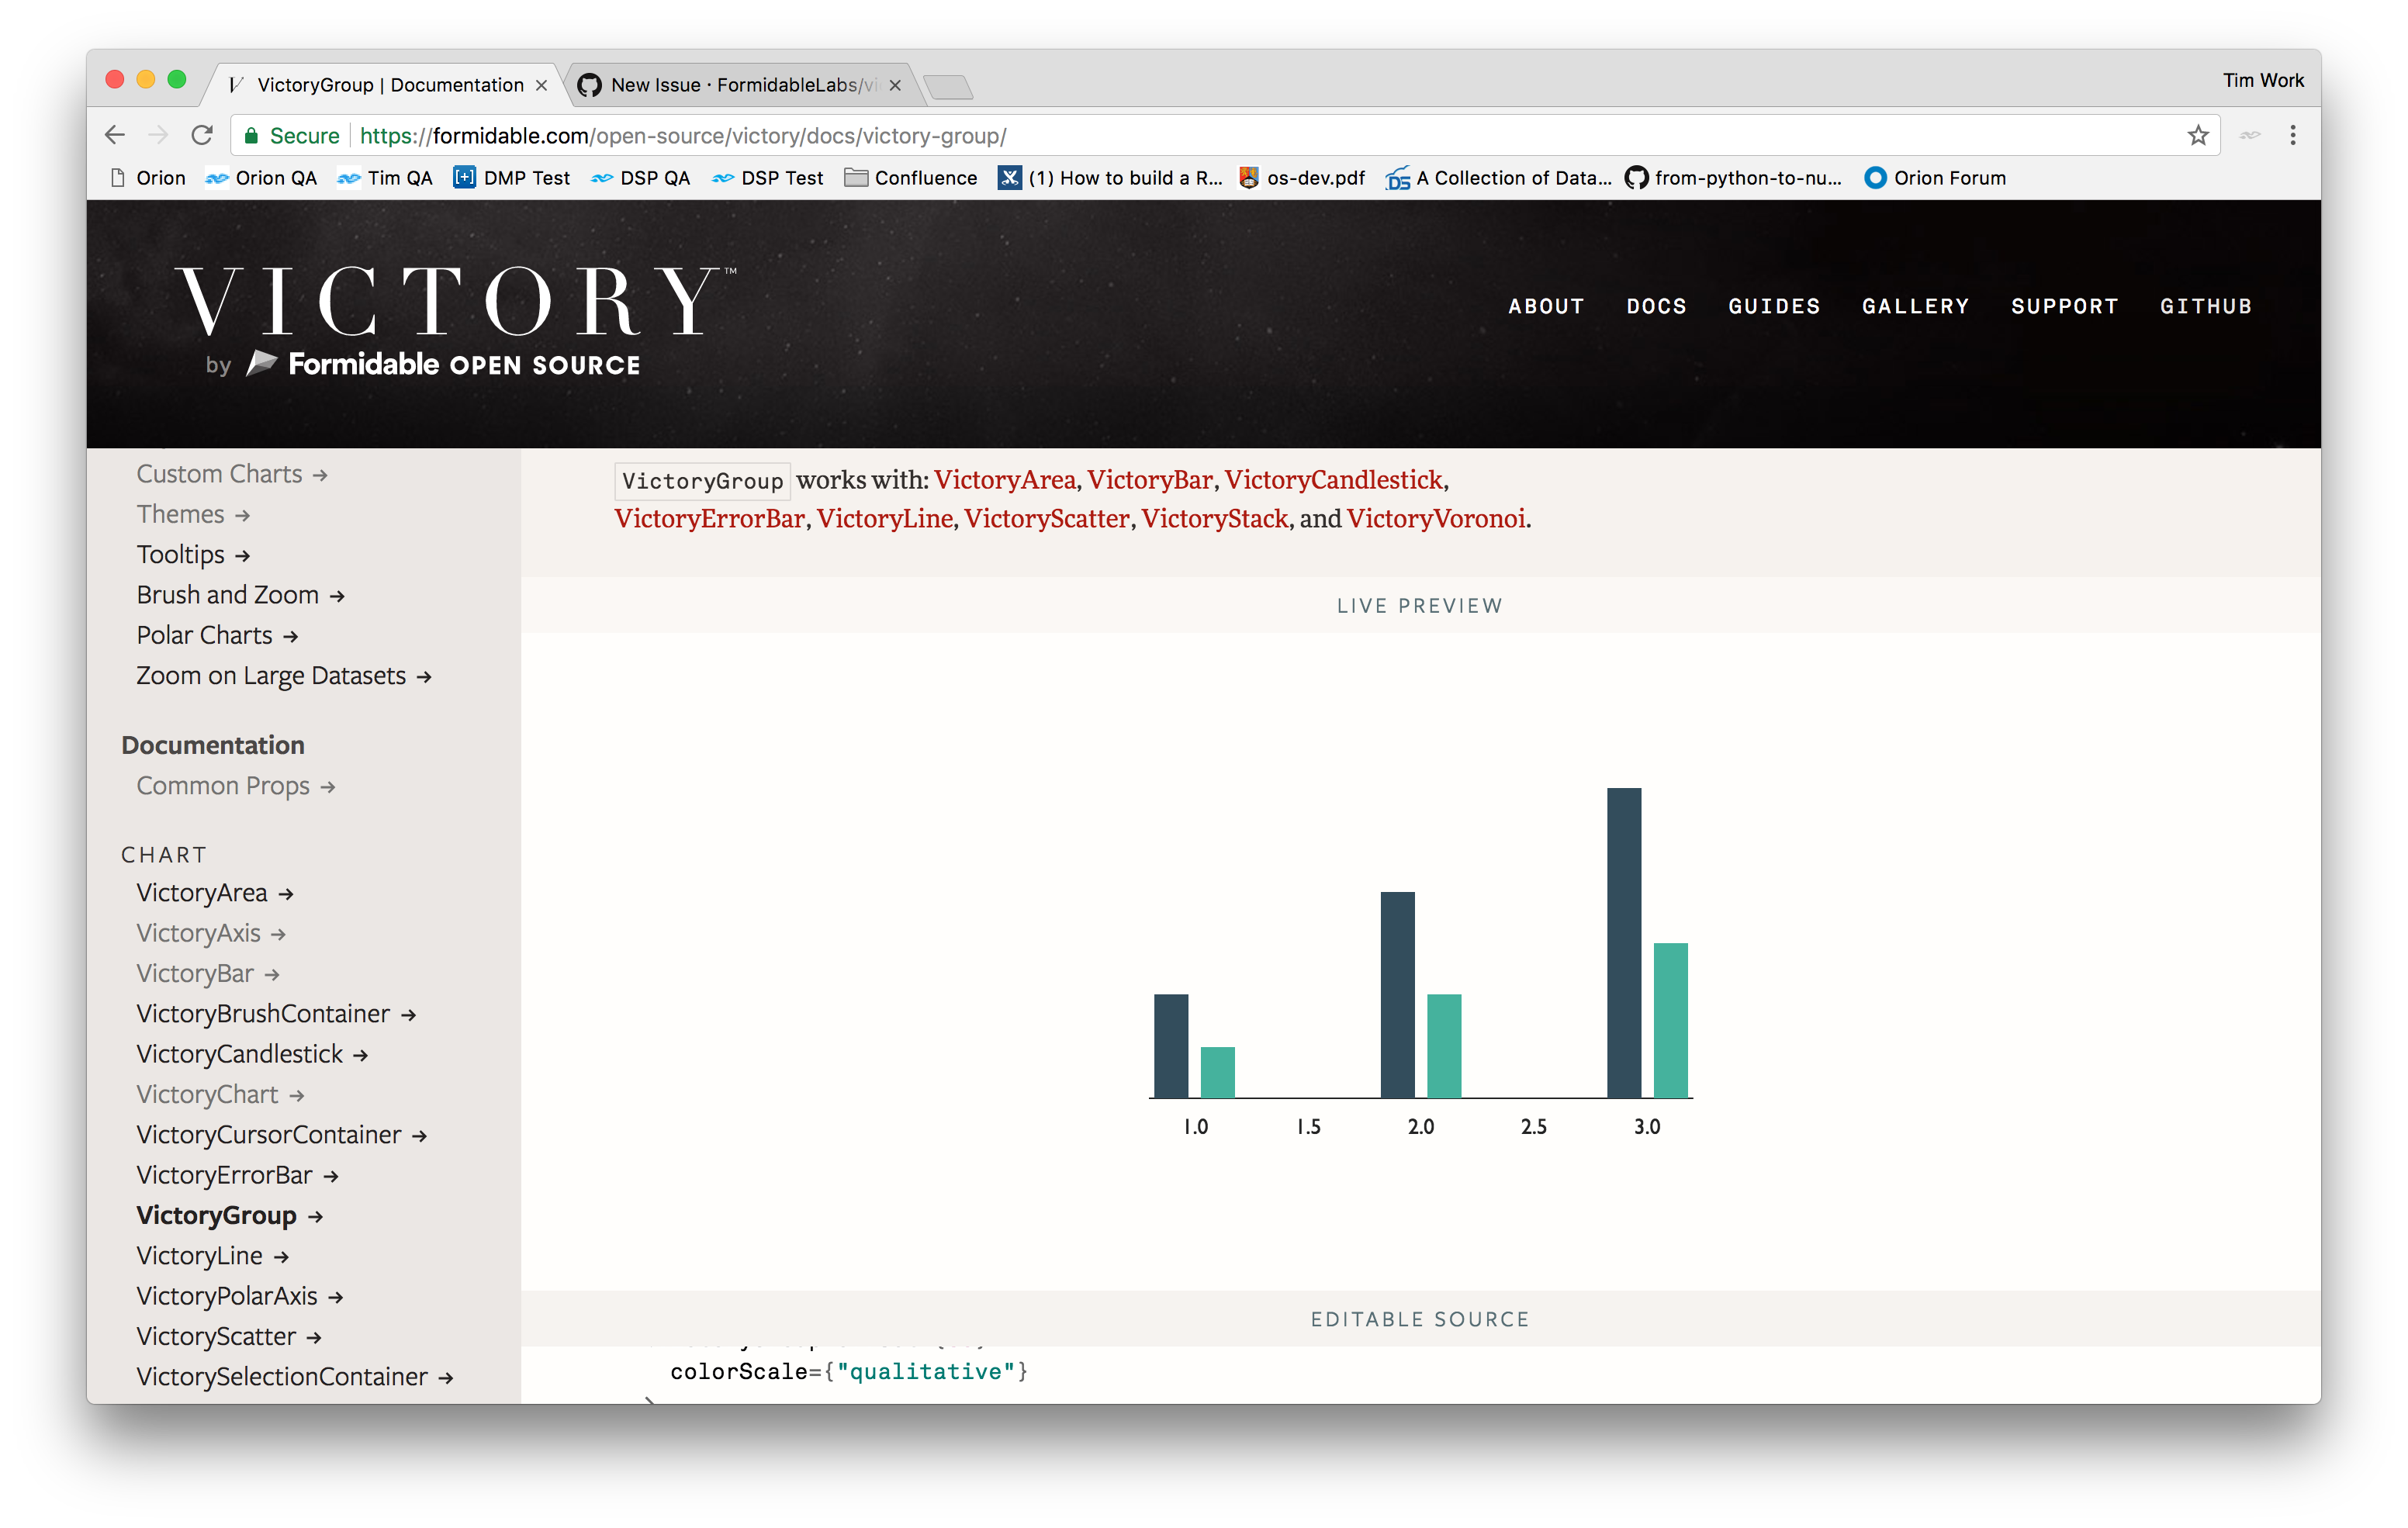Open GUIDES in the top navigation
This screenshot has width=2408, height=1528.
pos(1774,307)
